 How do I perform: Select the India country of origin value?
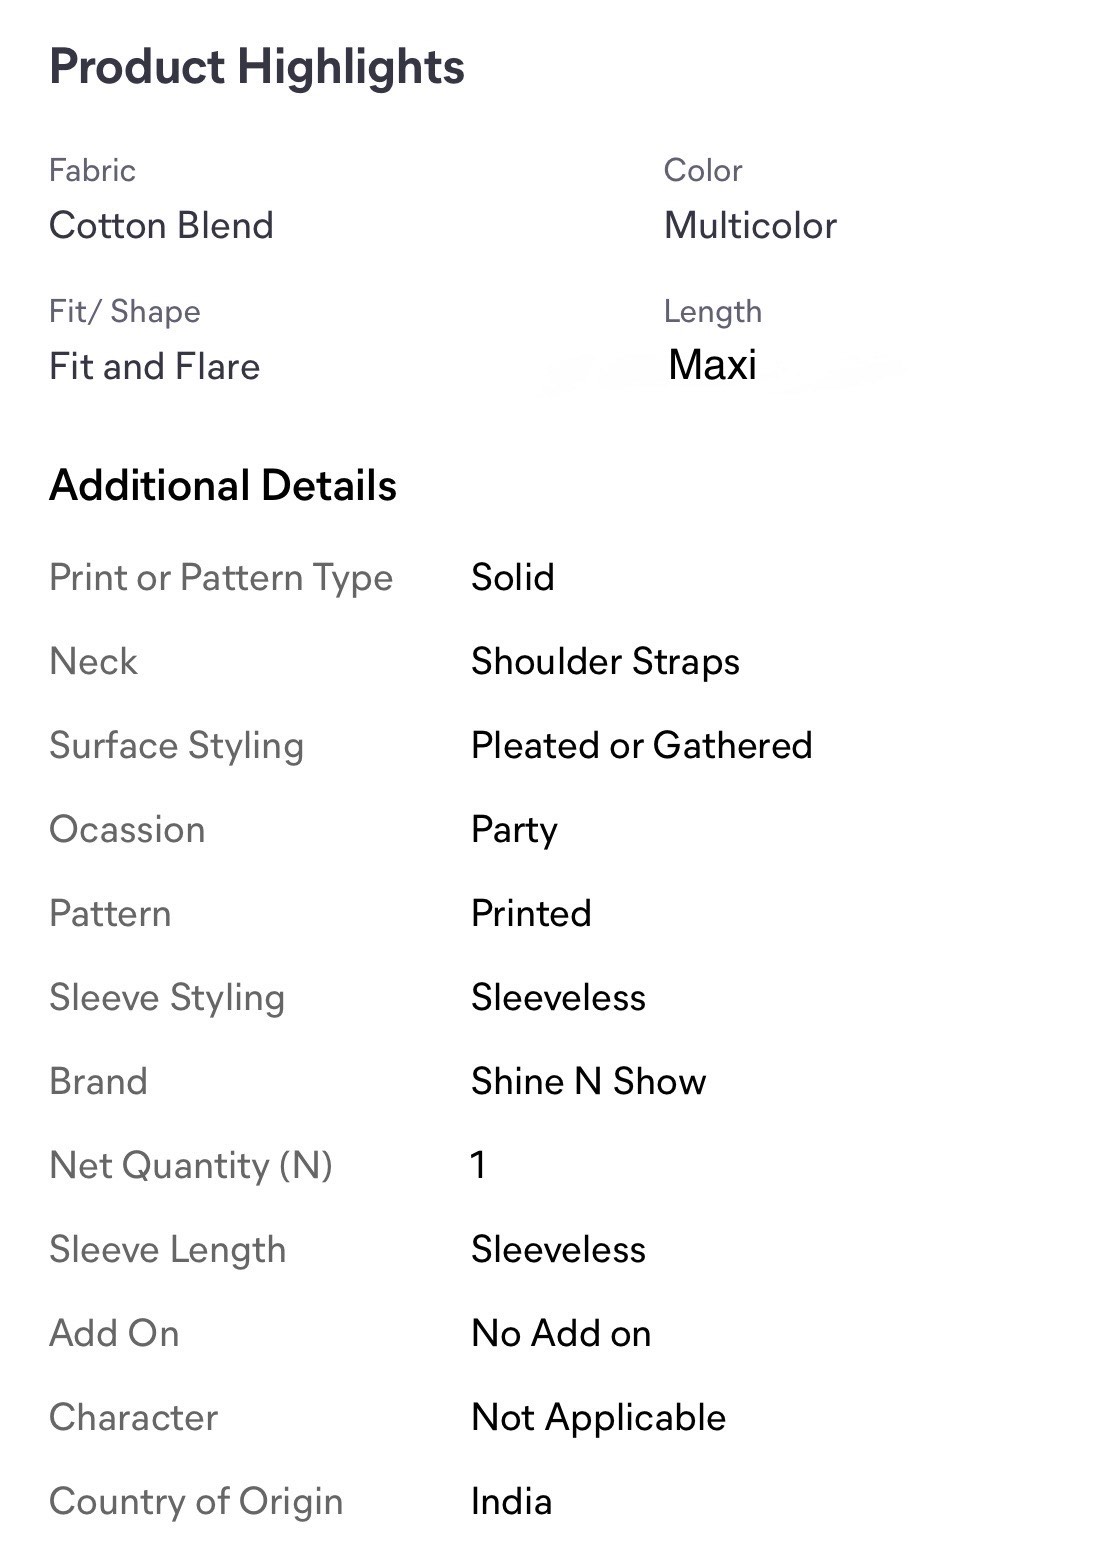click(x=511, y=1502)
